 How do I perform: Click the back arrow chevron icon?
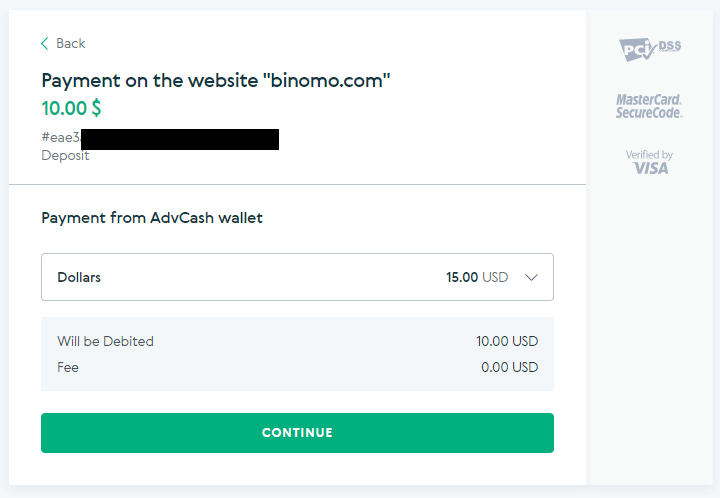pos(45,43)
